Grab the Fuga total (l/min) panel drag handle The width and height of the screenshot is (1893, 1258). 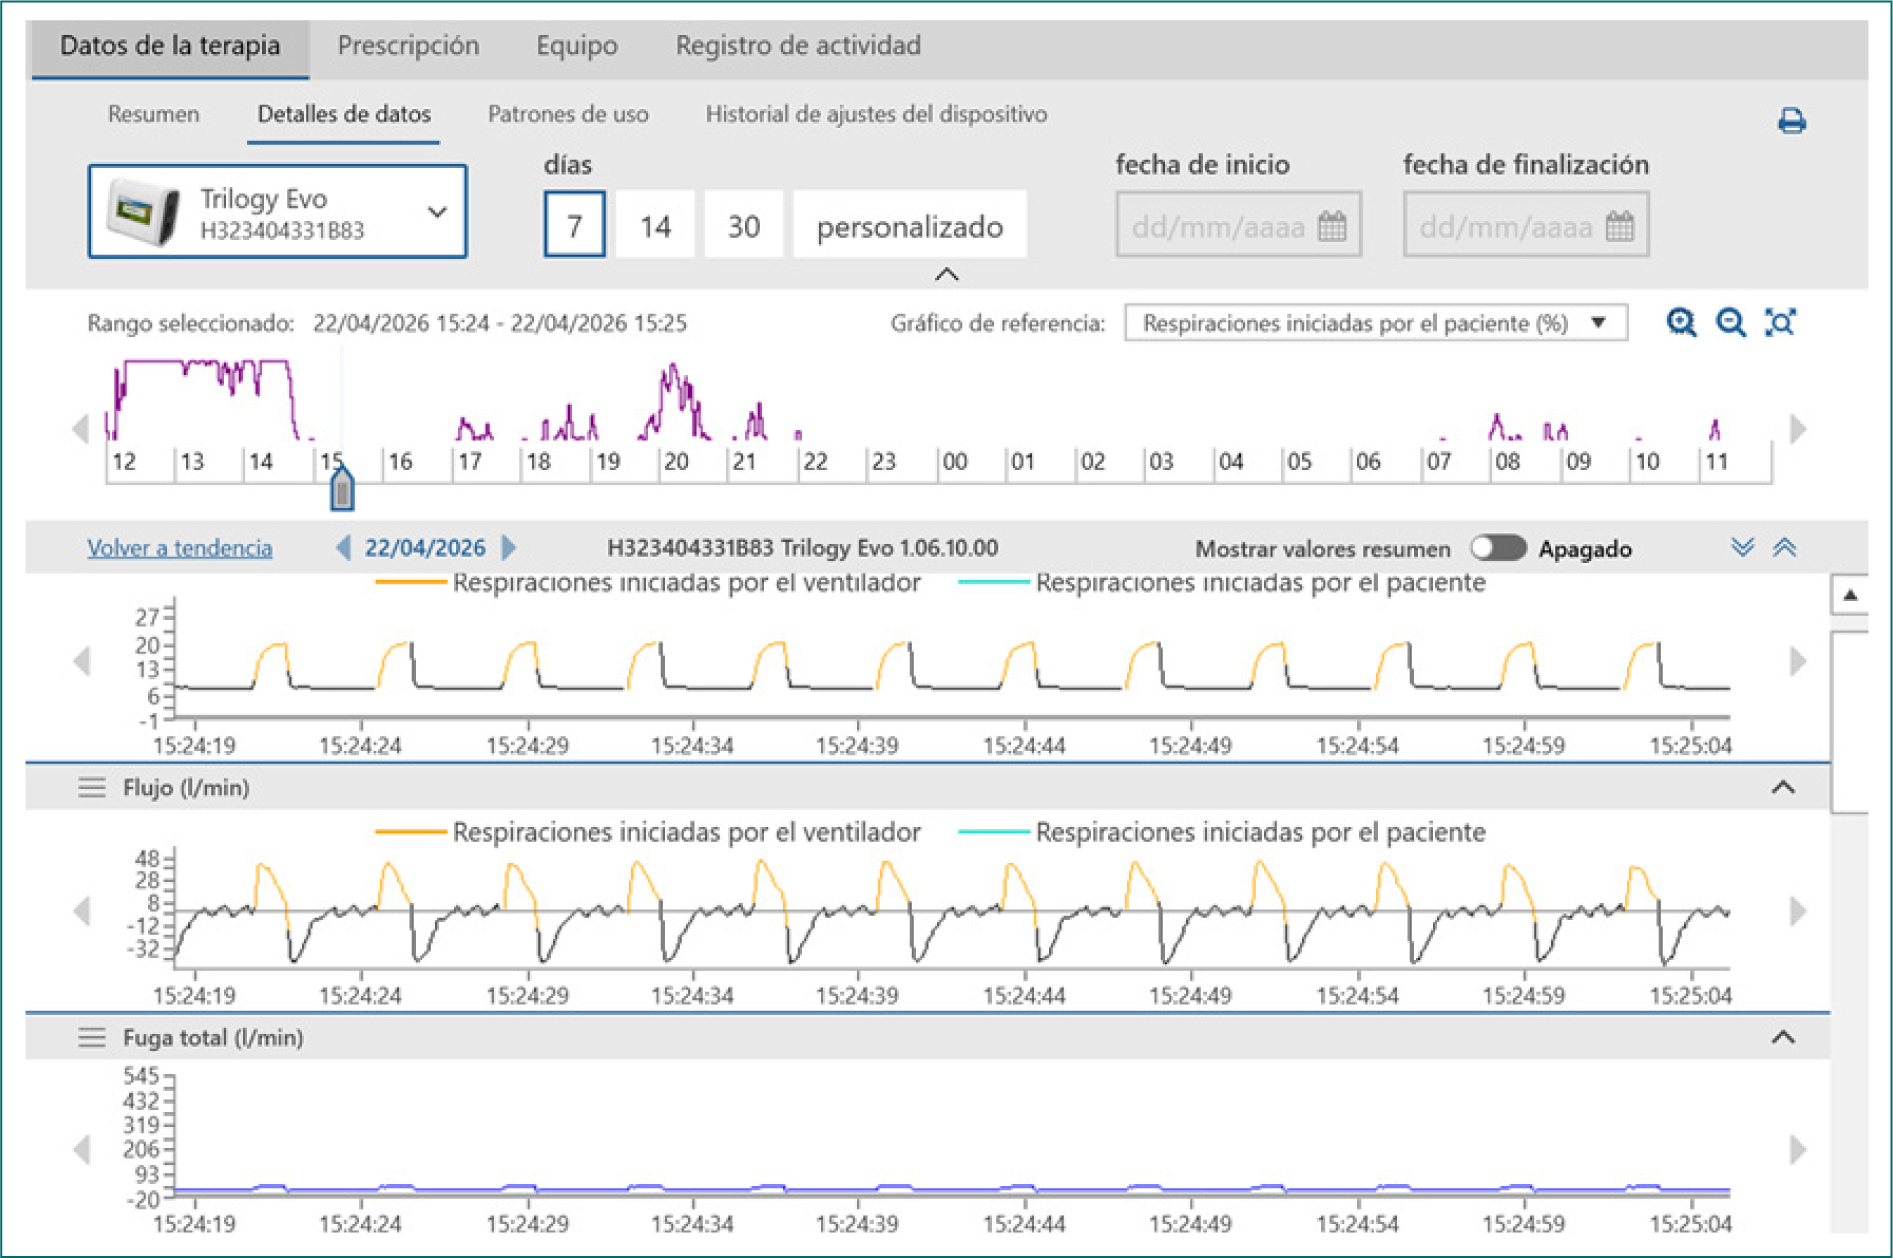pyautogui.click(x=92, y=1037)
